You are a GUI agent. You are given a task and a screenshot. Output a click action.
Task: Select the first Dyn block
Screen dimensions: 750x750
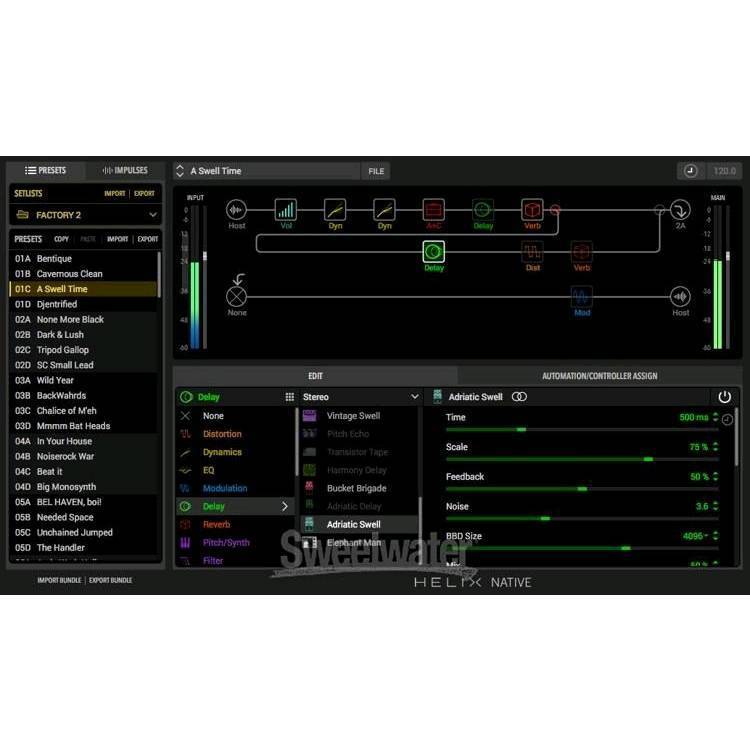[335, 210]
